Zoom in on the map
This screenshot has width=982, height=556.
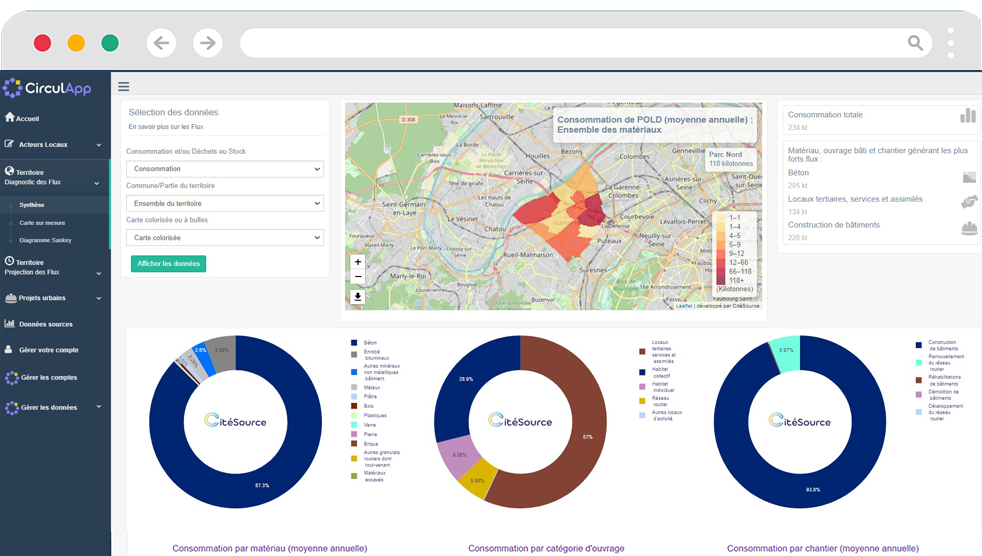358,262
